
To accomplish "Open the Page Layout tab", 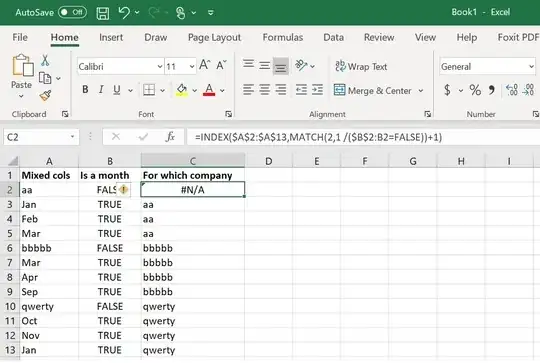I will 214,37.
